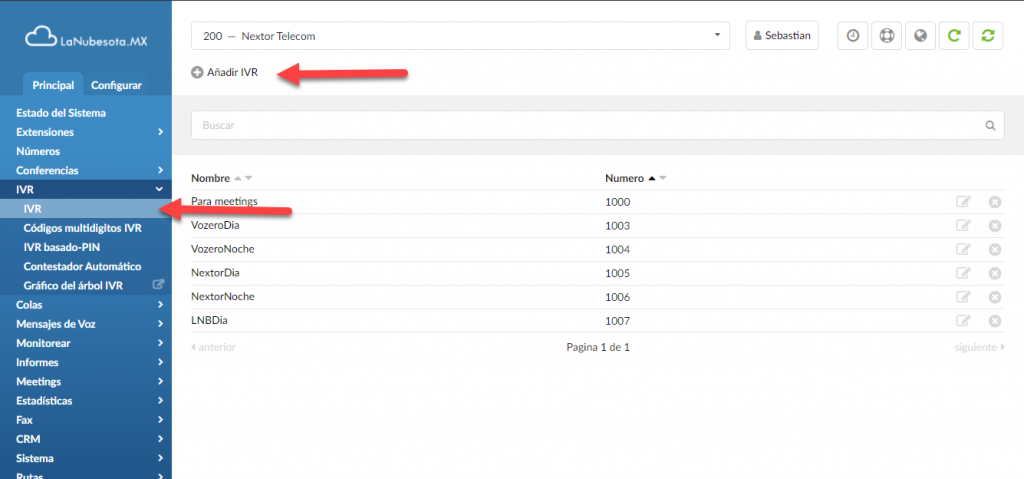The image size is (1024, 479).
Task: Open Códigos multidigitos IVR
Action: [x=82, y=228]
